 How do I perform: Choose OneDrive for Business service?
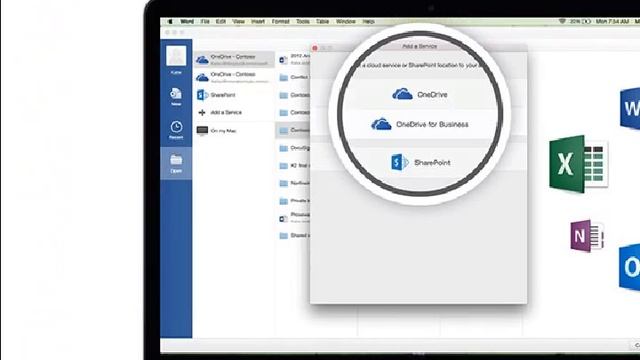point(420,124)
